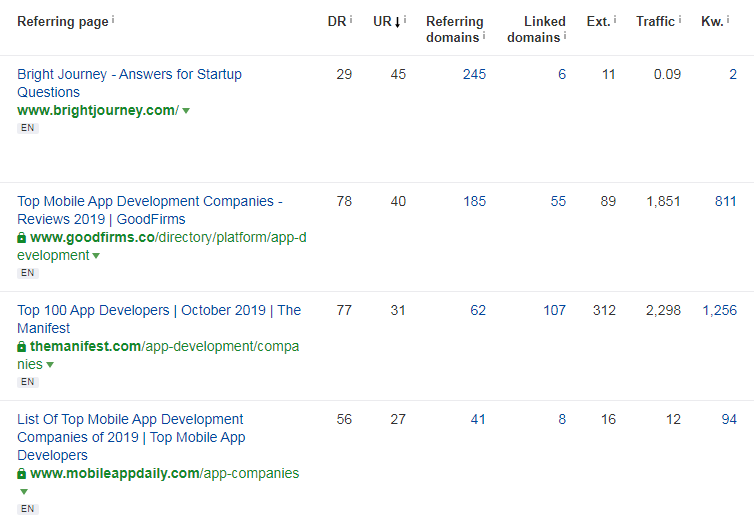The height and width of the screenshot is (525, 754).
Task: Click the padlock icon beside themanifest.com URL
Action: pyautogui.click(x=22, y=347)
